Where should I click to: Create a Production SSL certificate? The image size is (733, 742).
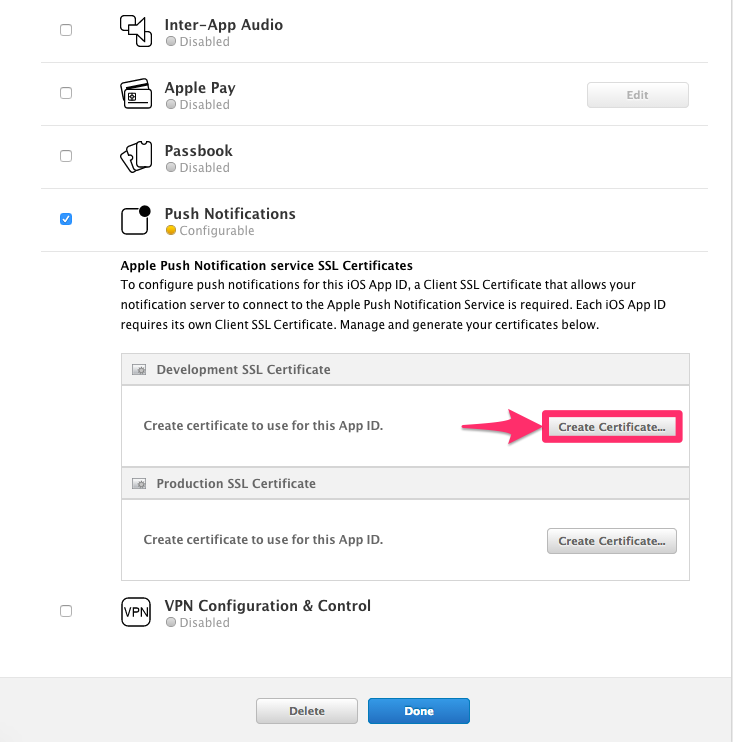click(612, 541)
